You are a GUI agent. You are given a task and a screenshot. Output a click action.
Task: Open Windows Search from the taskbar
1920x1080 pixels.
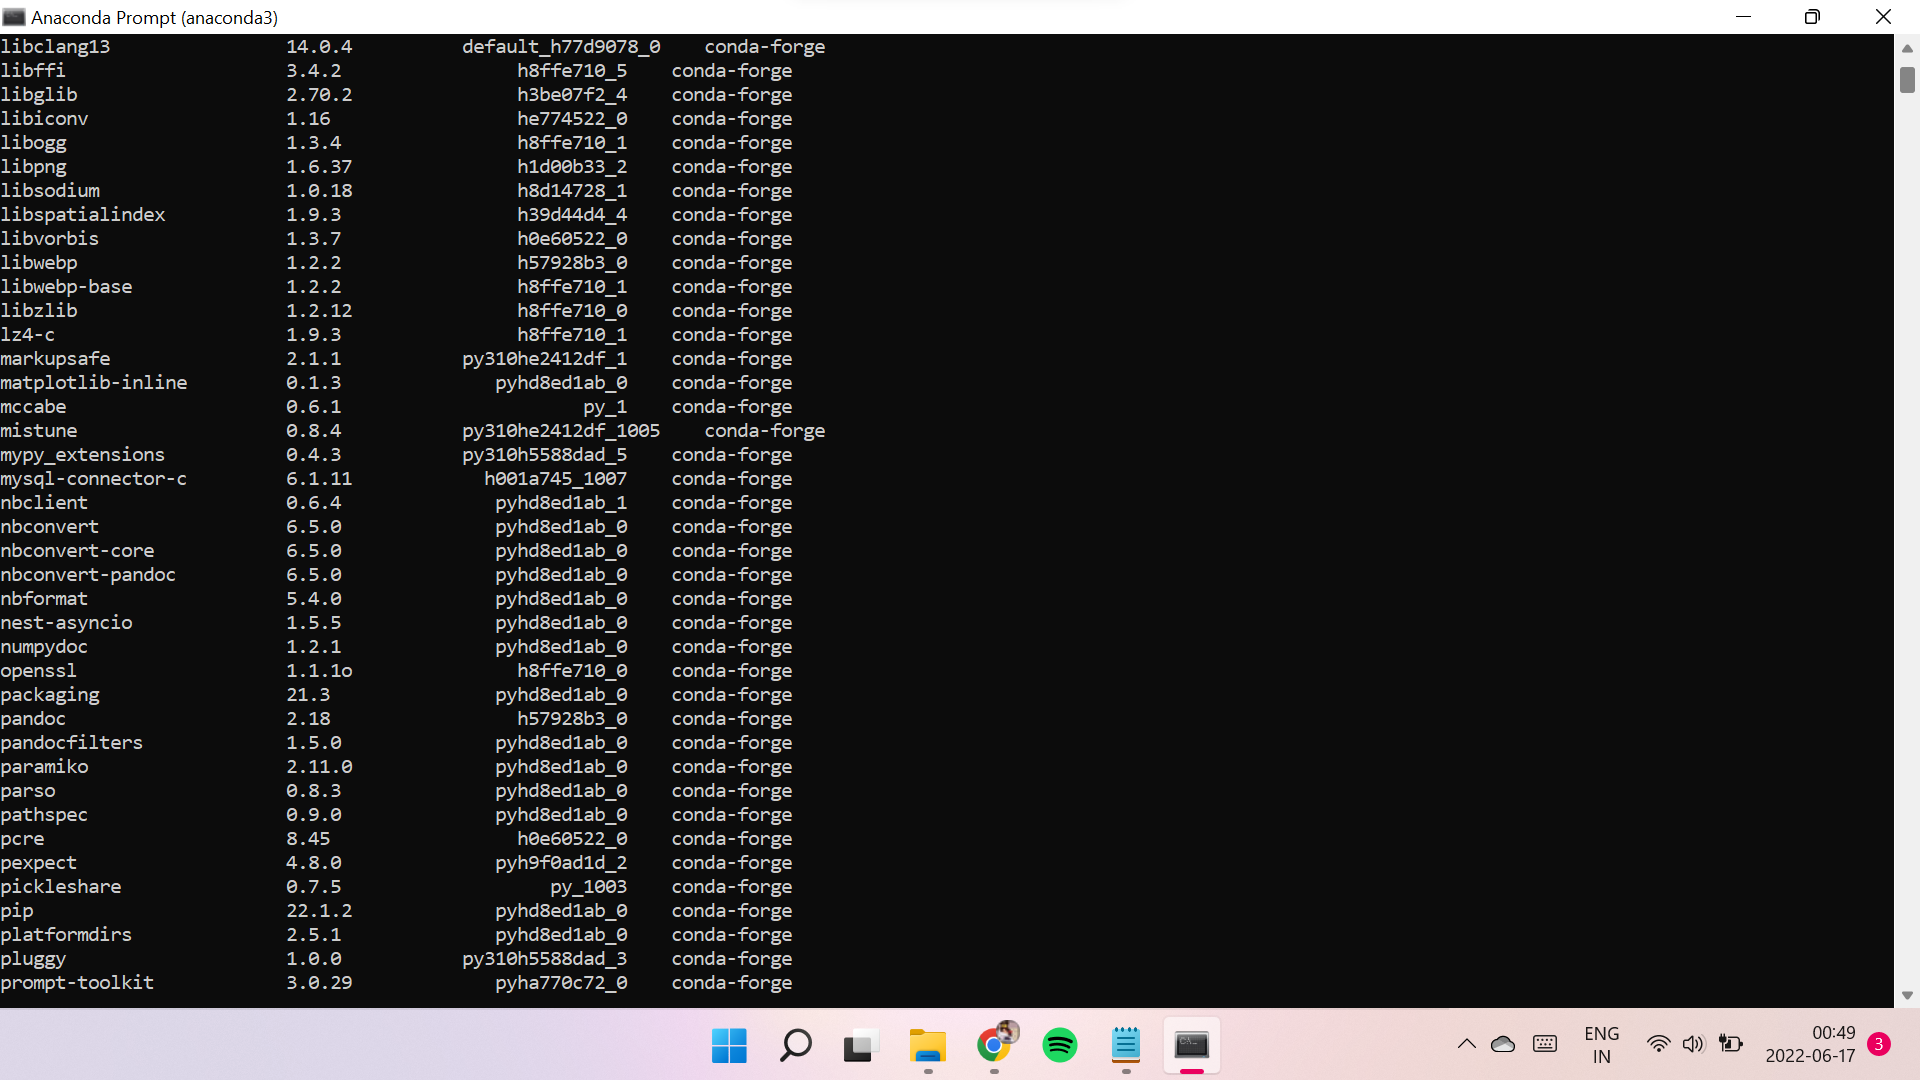(x=795, y=1046)
